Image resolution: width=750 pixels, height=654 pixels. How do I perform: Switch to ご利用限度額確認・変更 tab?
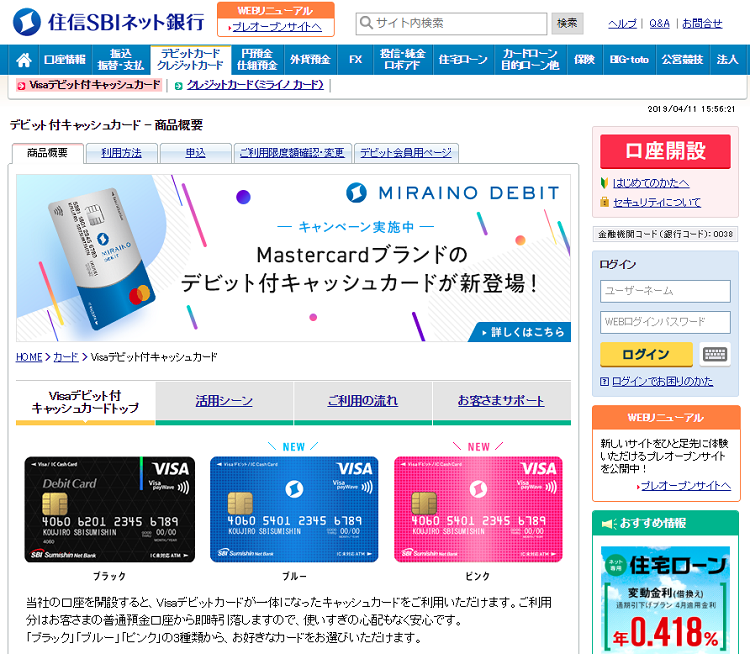pyautogui.click(x=292, y=153)
